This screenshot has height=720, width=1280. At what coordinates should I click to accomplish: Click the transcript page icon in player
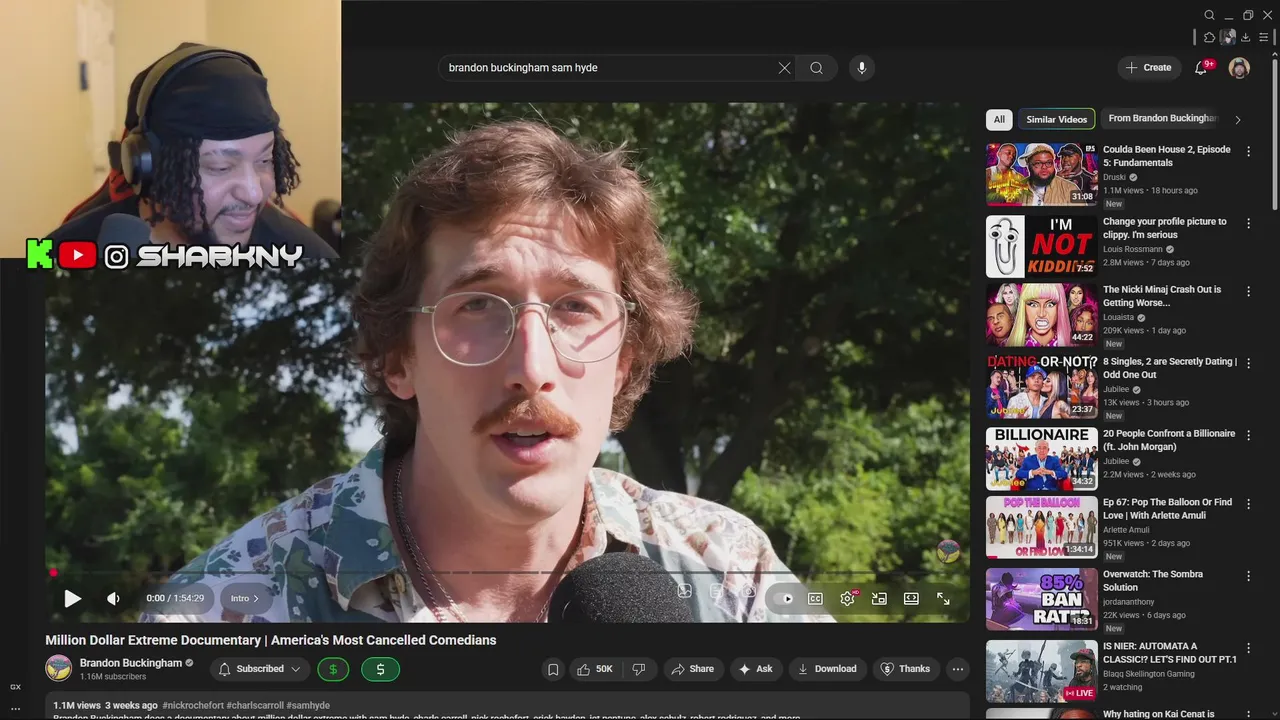716,591
